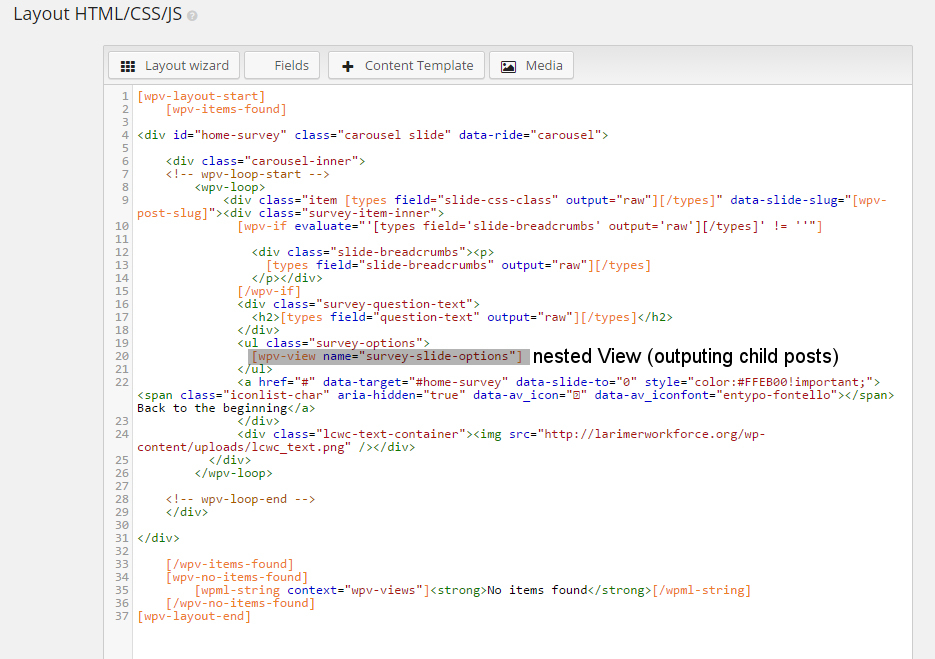This screenshot has height=659, width=935.
Task: Click the image icon on Media button
Action: [x=508, y=66]
